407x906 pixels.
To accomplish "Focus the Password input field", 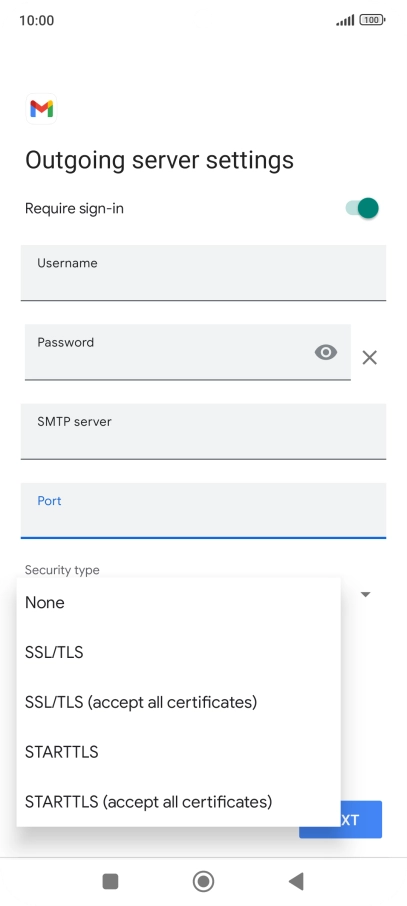I will pyautogui.click(x=188, y=352).
